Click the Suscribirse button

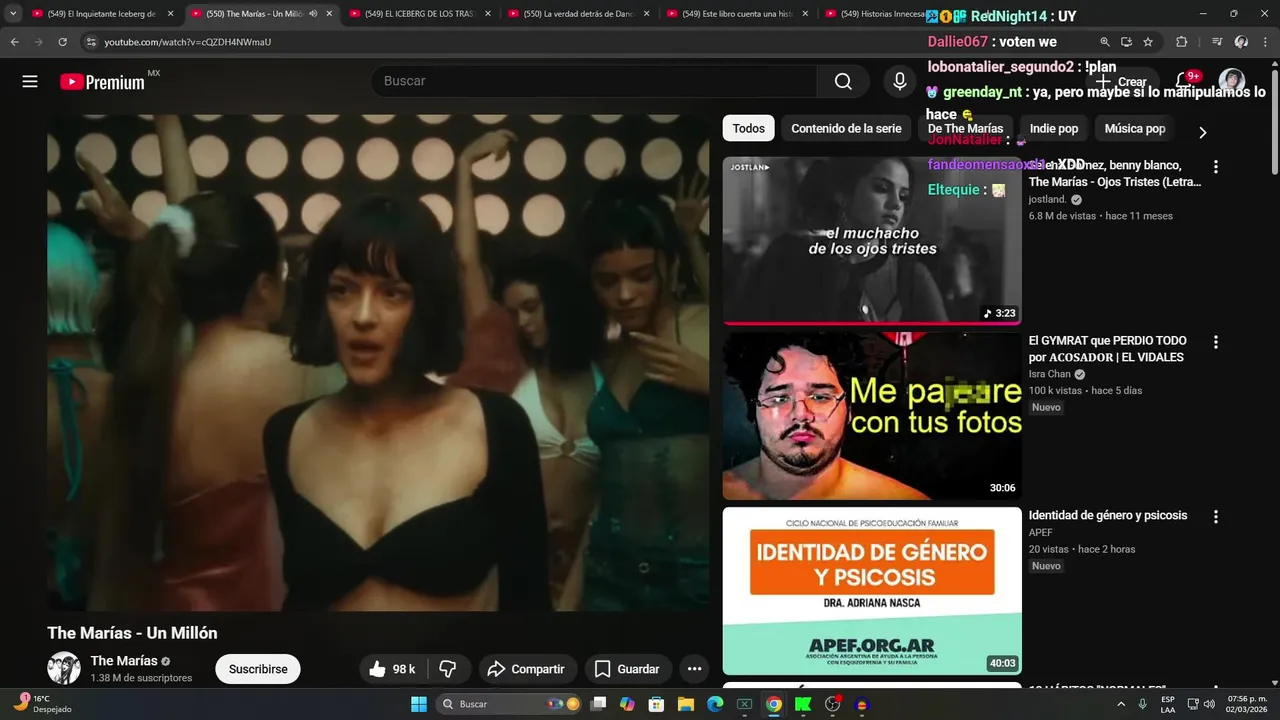[258, 669]
